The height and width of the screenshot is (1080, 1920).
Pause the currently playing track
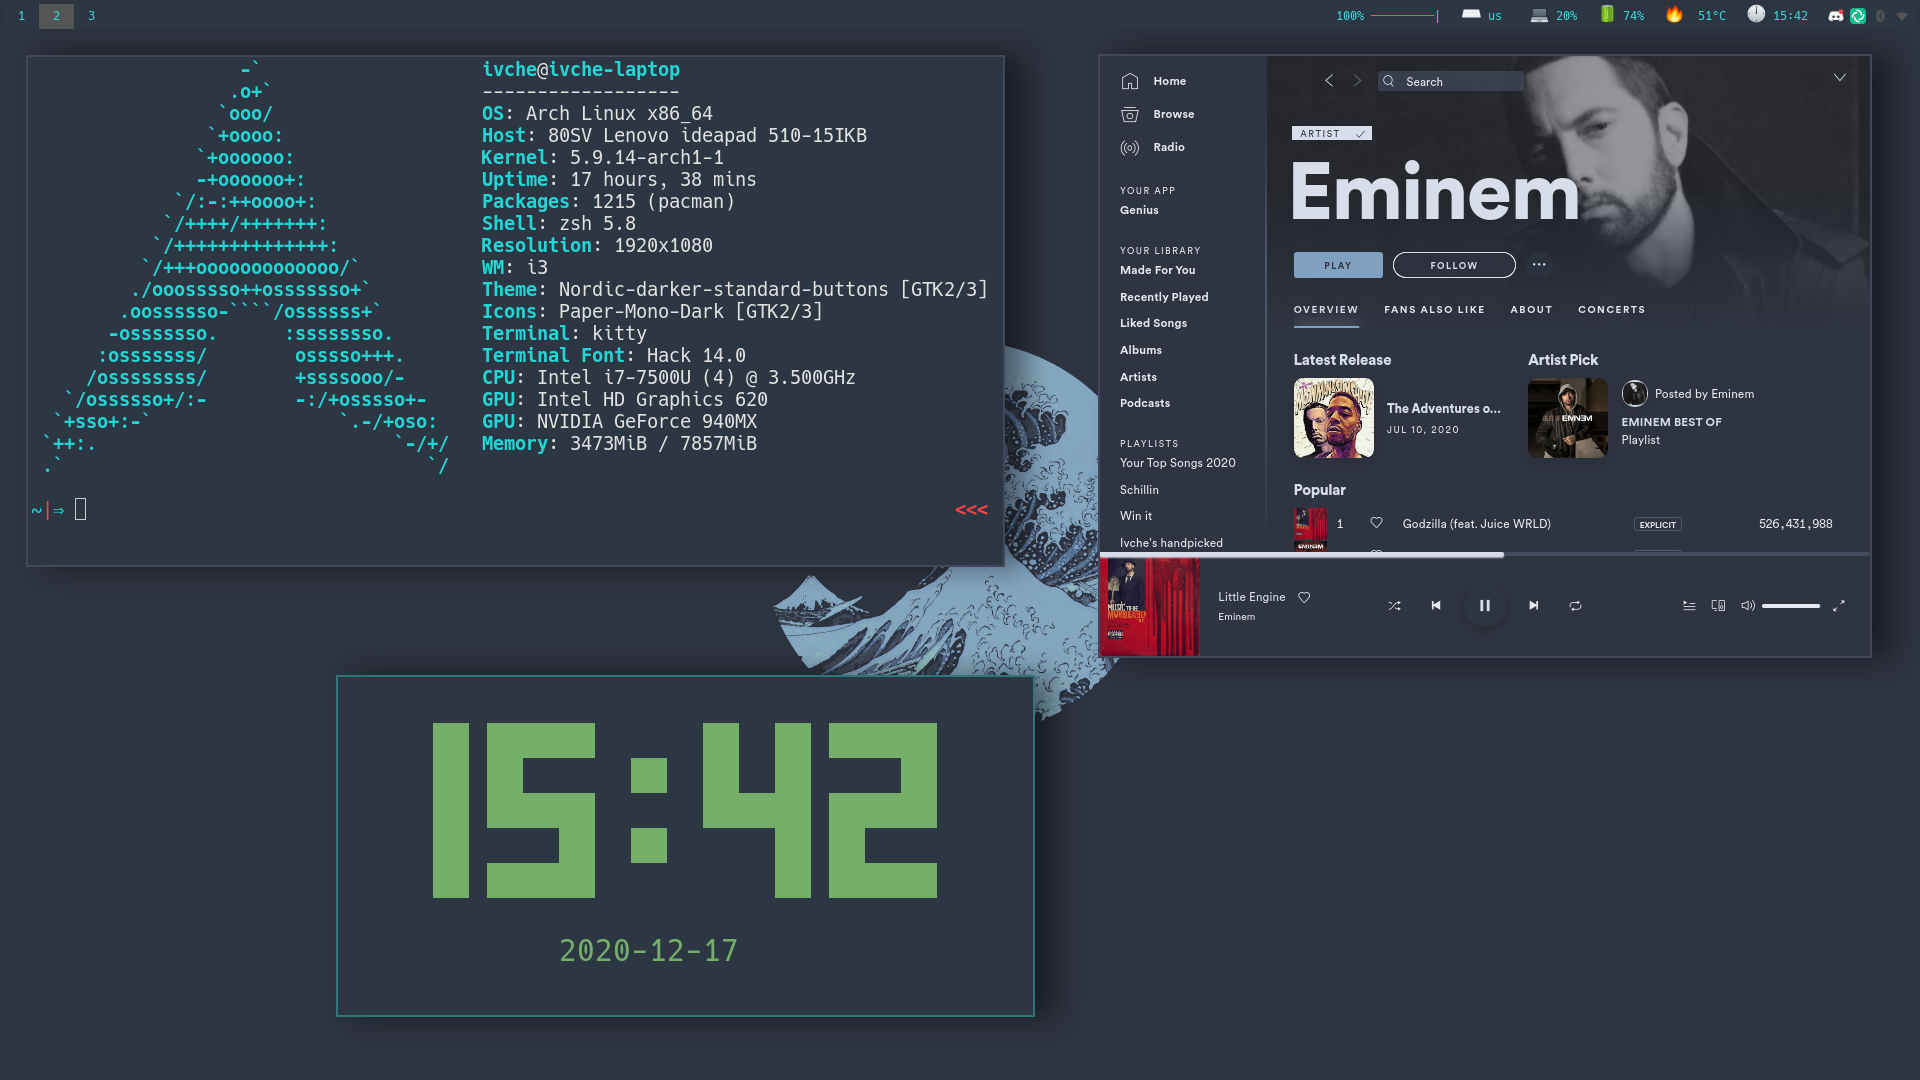click(x=1484, y=606)
